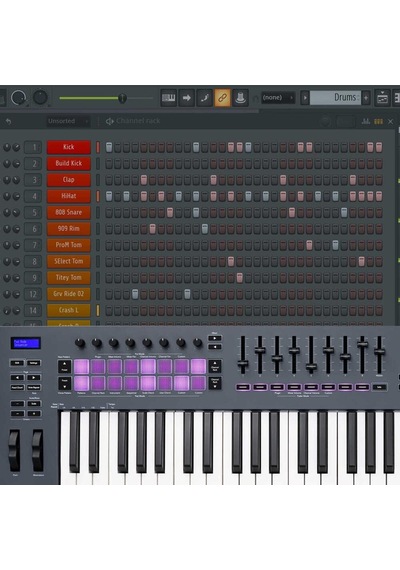The image size is (400, 570).
Task: Click the second dark knob in top toolbar
Action: pyautogui.click(x=40, y=98)
